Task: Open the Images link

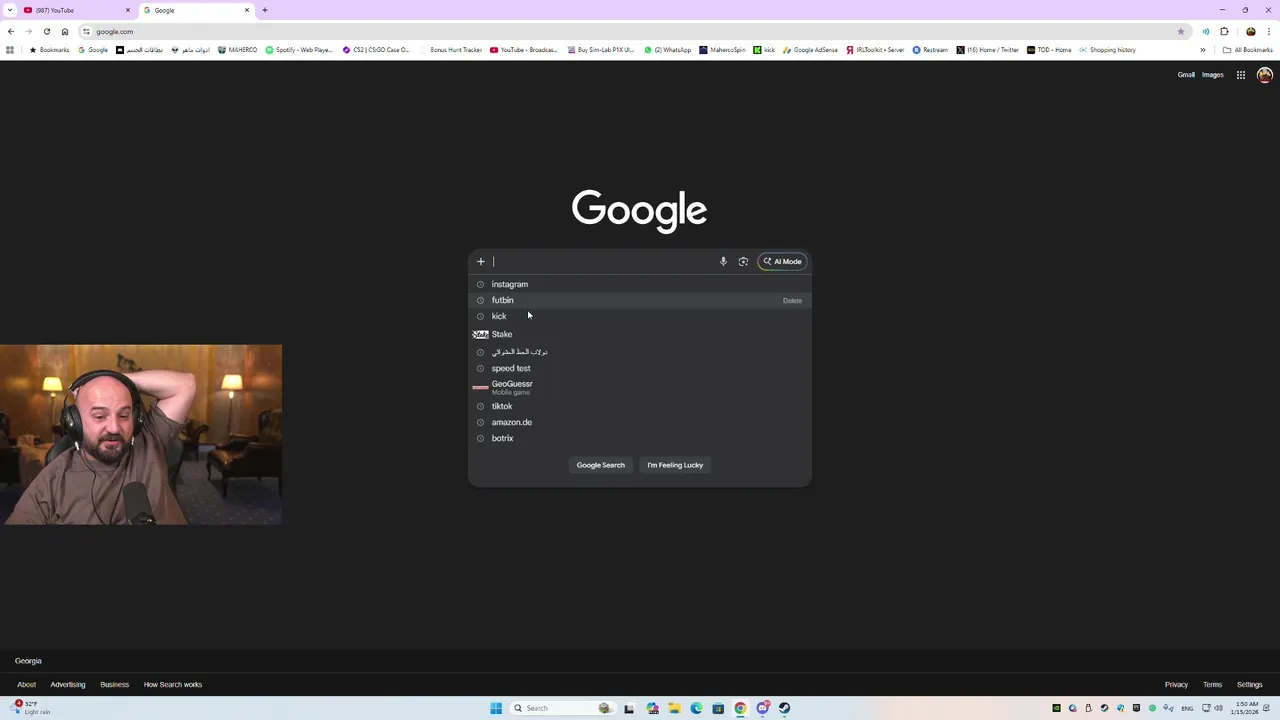Action: (x=1213, y=75)
